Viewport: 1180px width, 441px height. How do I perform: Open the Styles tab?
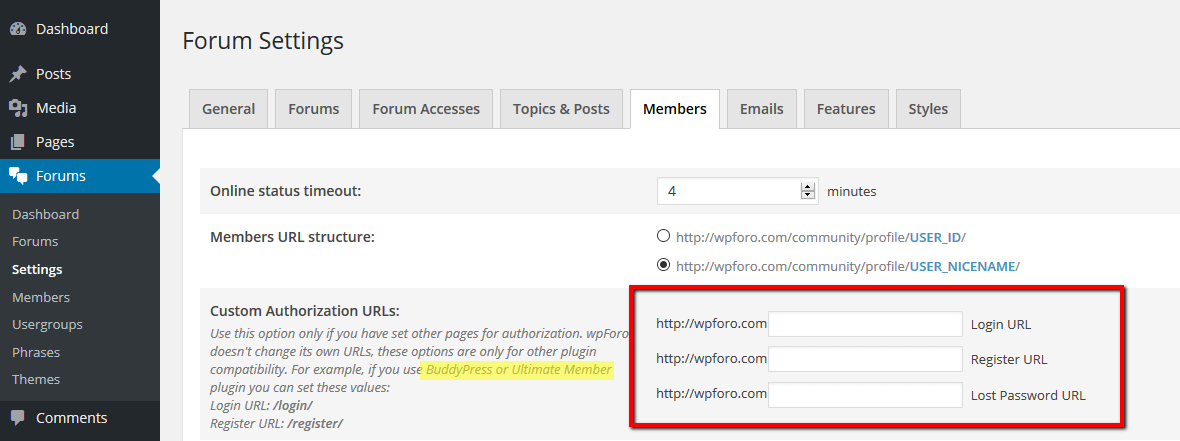coord(928,109)
